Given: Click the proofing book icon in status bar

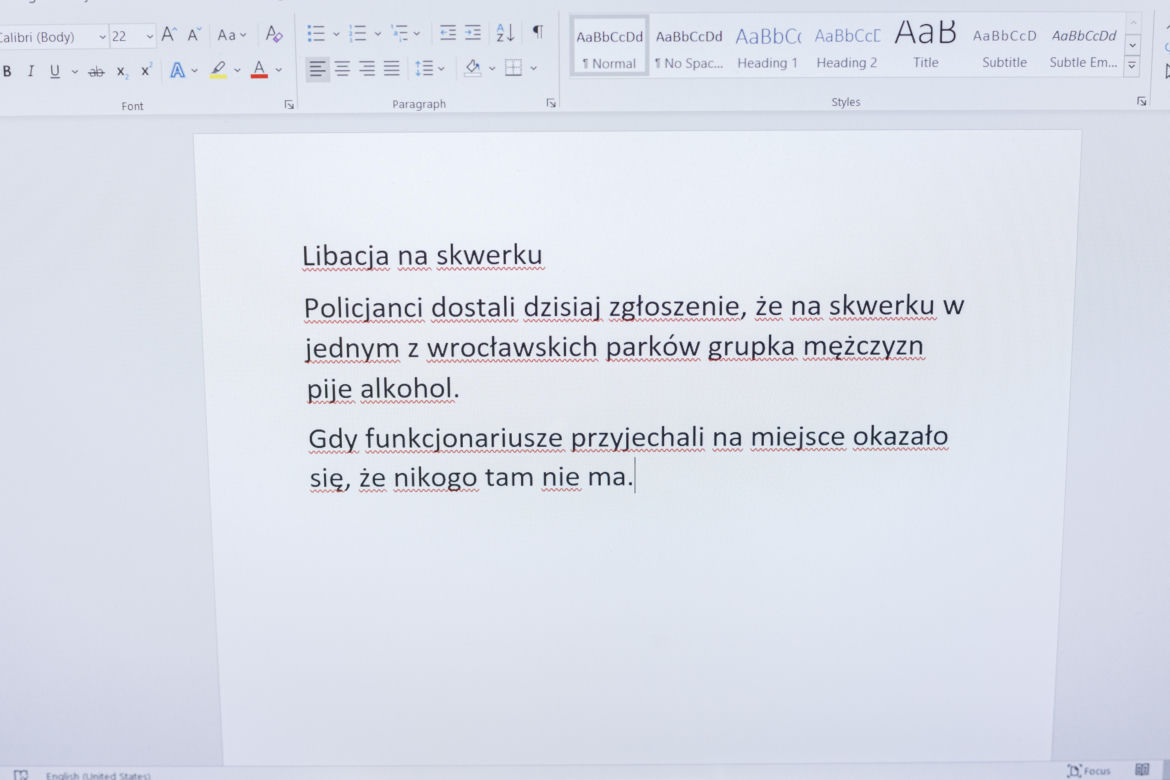Looking at the screenshot, I should pyautogui.click(x=20, y=775).
